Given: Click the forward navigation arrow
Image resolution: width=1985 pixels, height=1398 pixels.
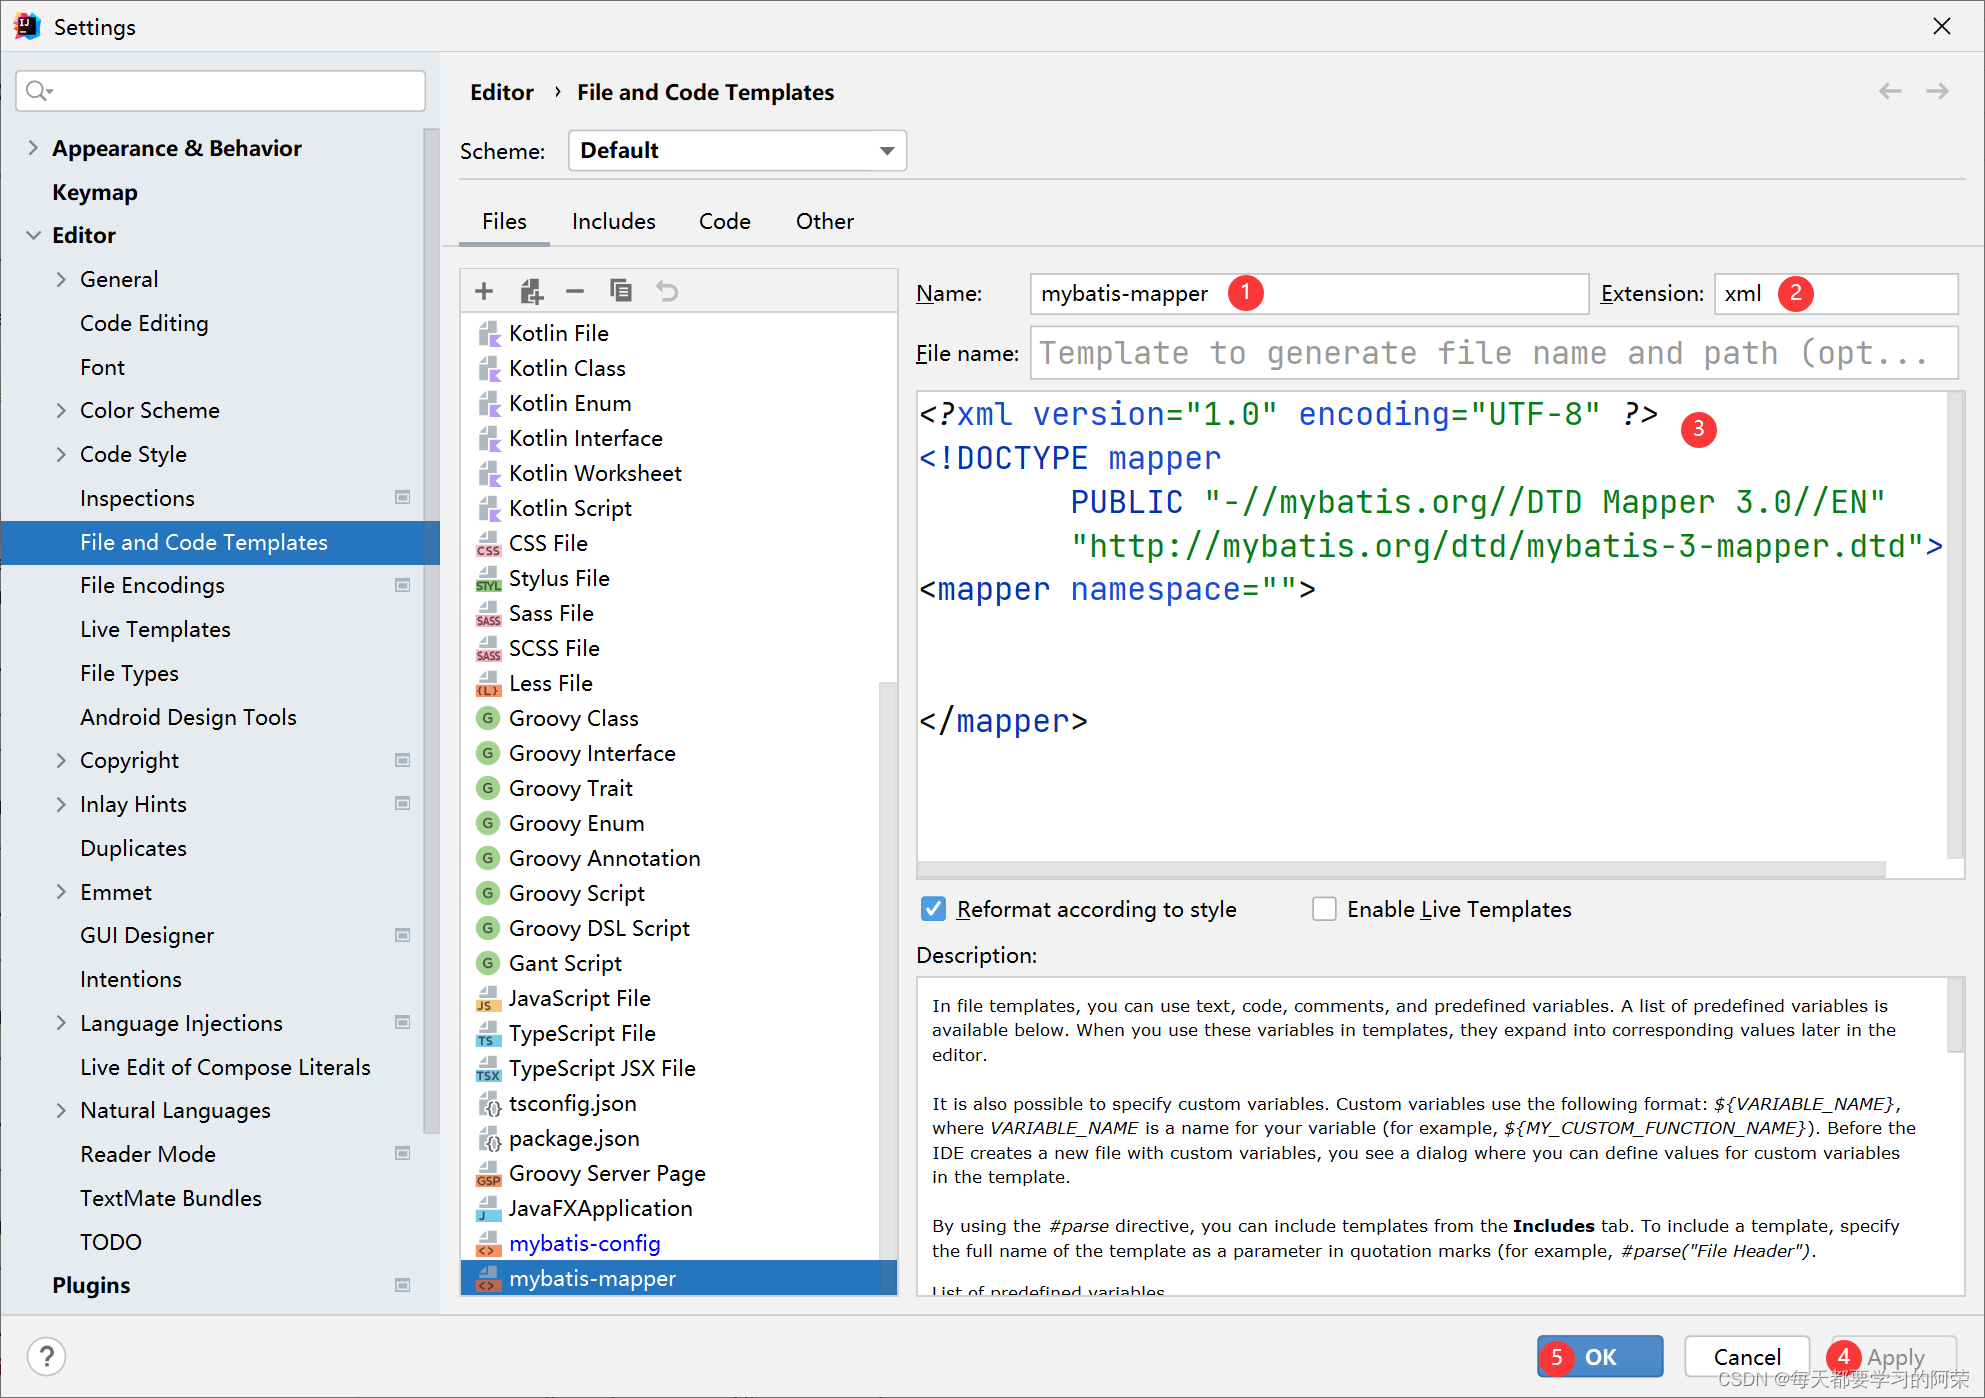Looking at the screenshot, I should [1938, 91].
